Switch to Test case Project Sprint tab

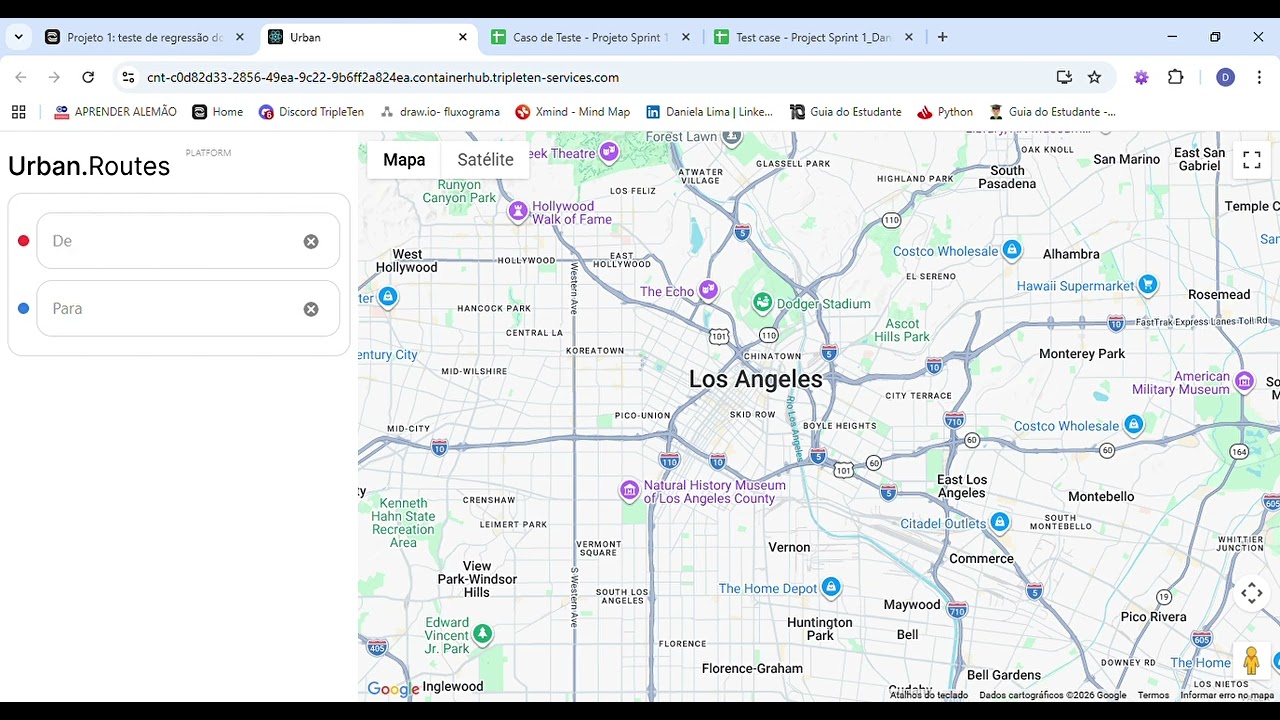click(813, 37)
